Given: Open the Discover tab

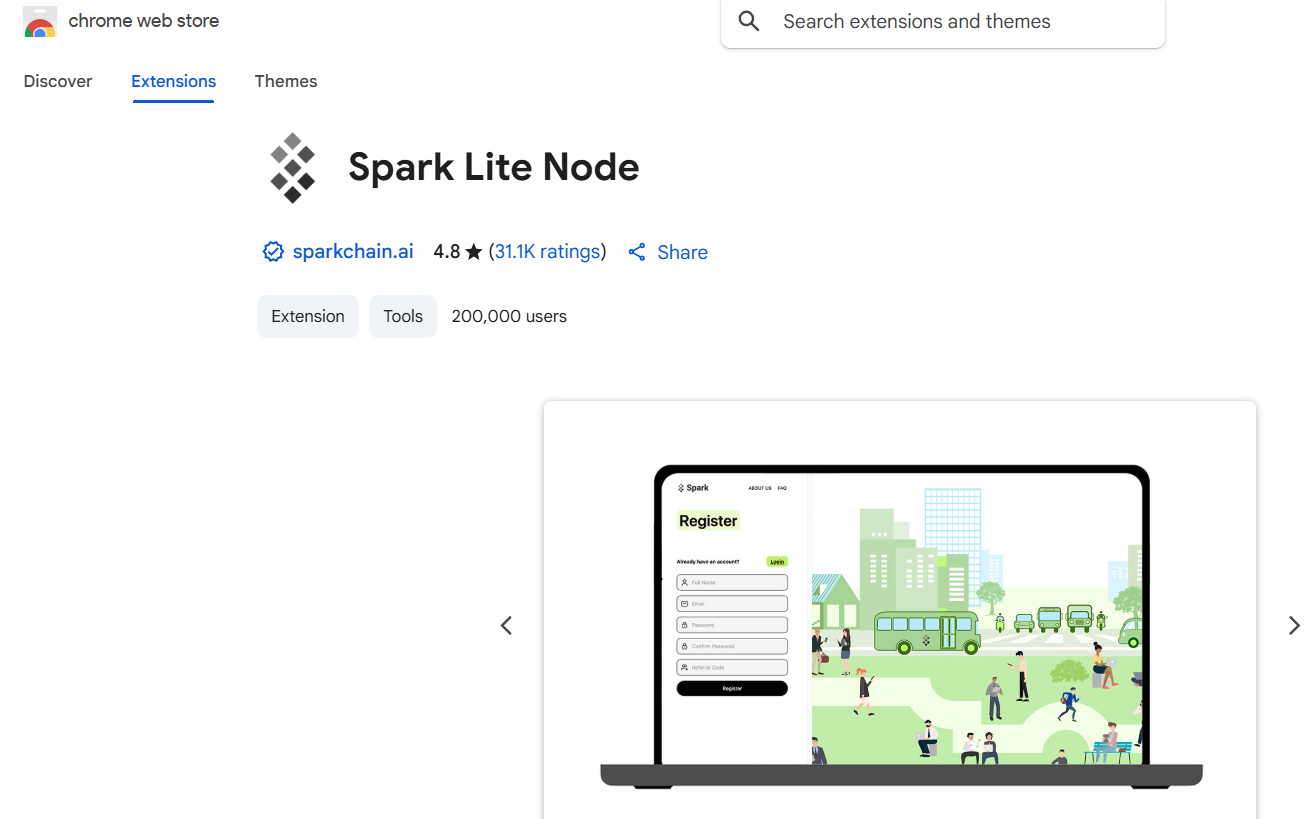Looking at the screenshot, I should point(58,82).
